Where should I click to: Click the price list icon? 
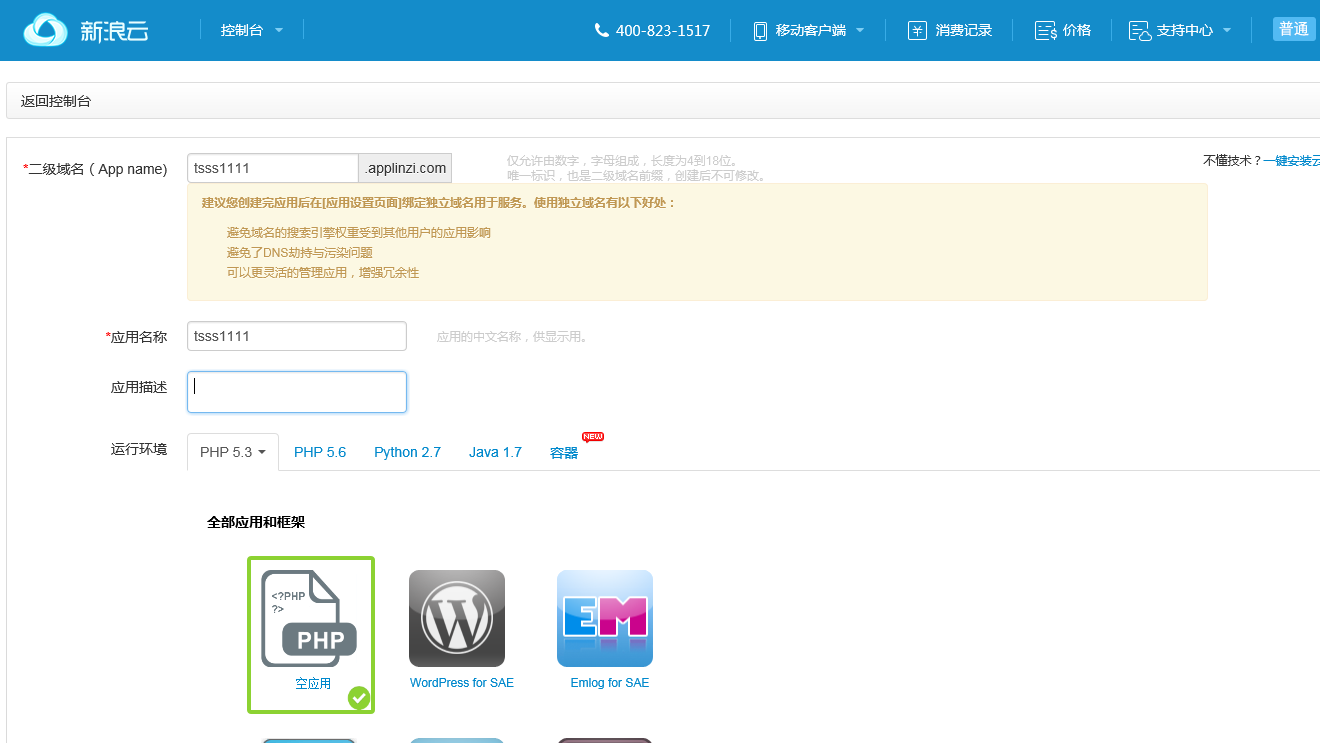pos(1046,30)
